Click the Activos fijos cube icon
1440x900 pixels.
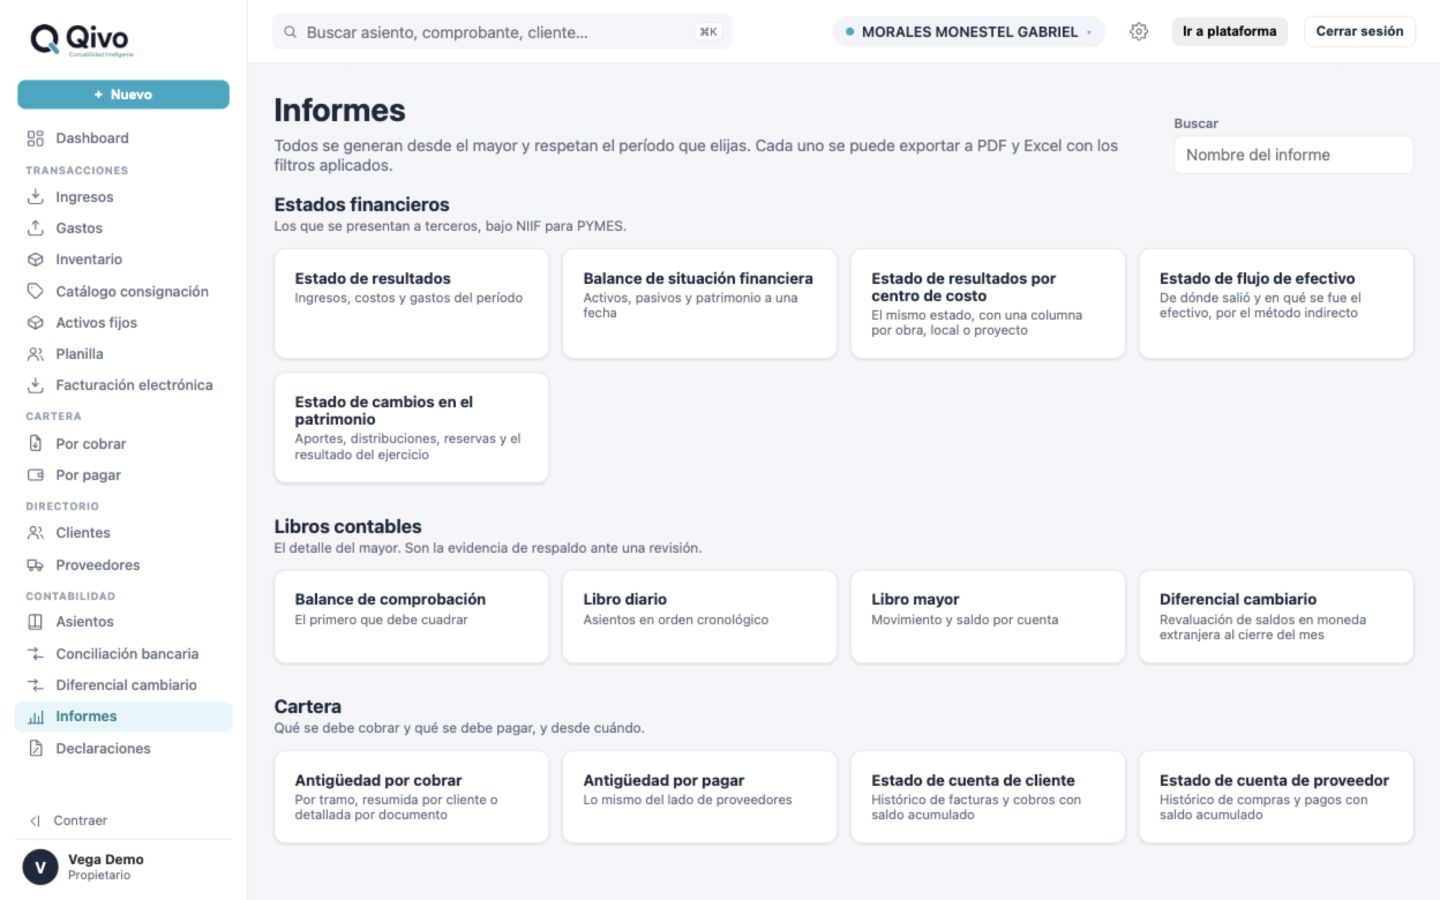point(35,322)
